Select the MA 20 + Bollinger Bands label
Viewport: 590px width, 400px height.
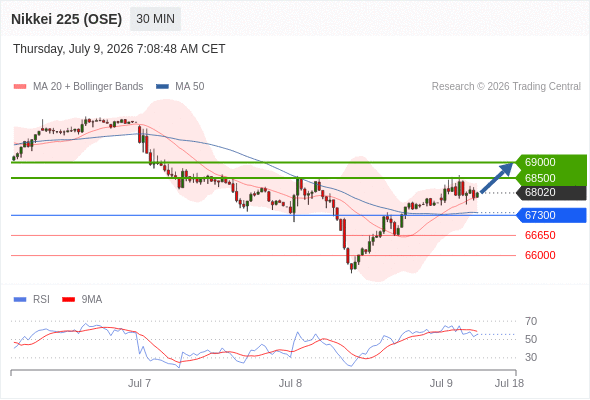pos(88,87)
